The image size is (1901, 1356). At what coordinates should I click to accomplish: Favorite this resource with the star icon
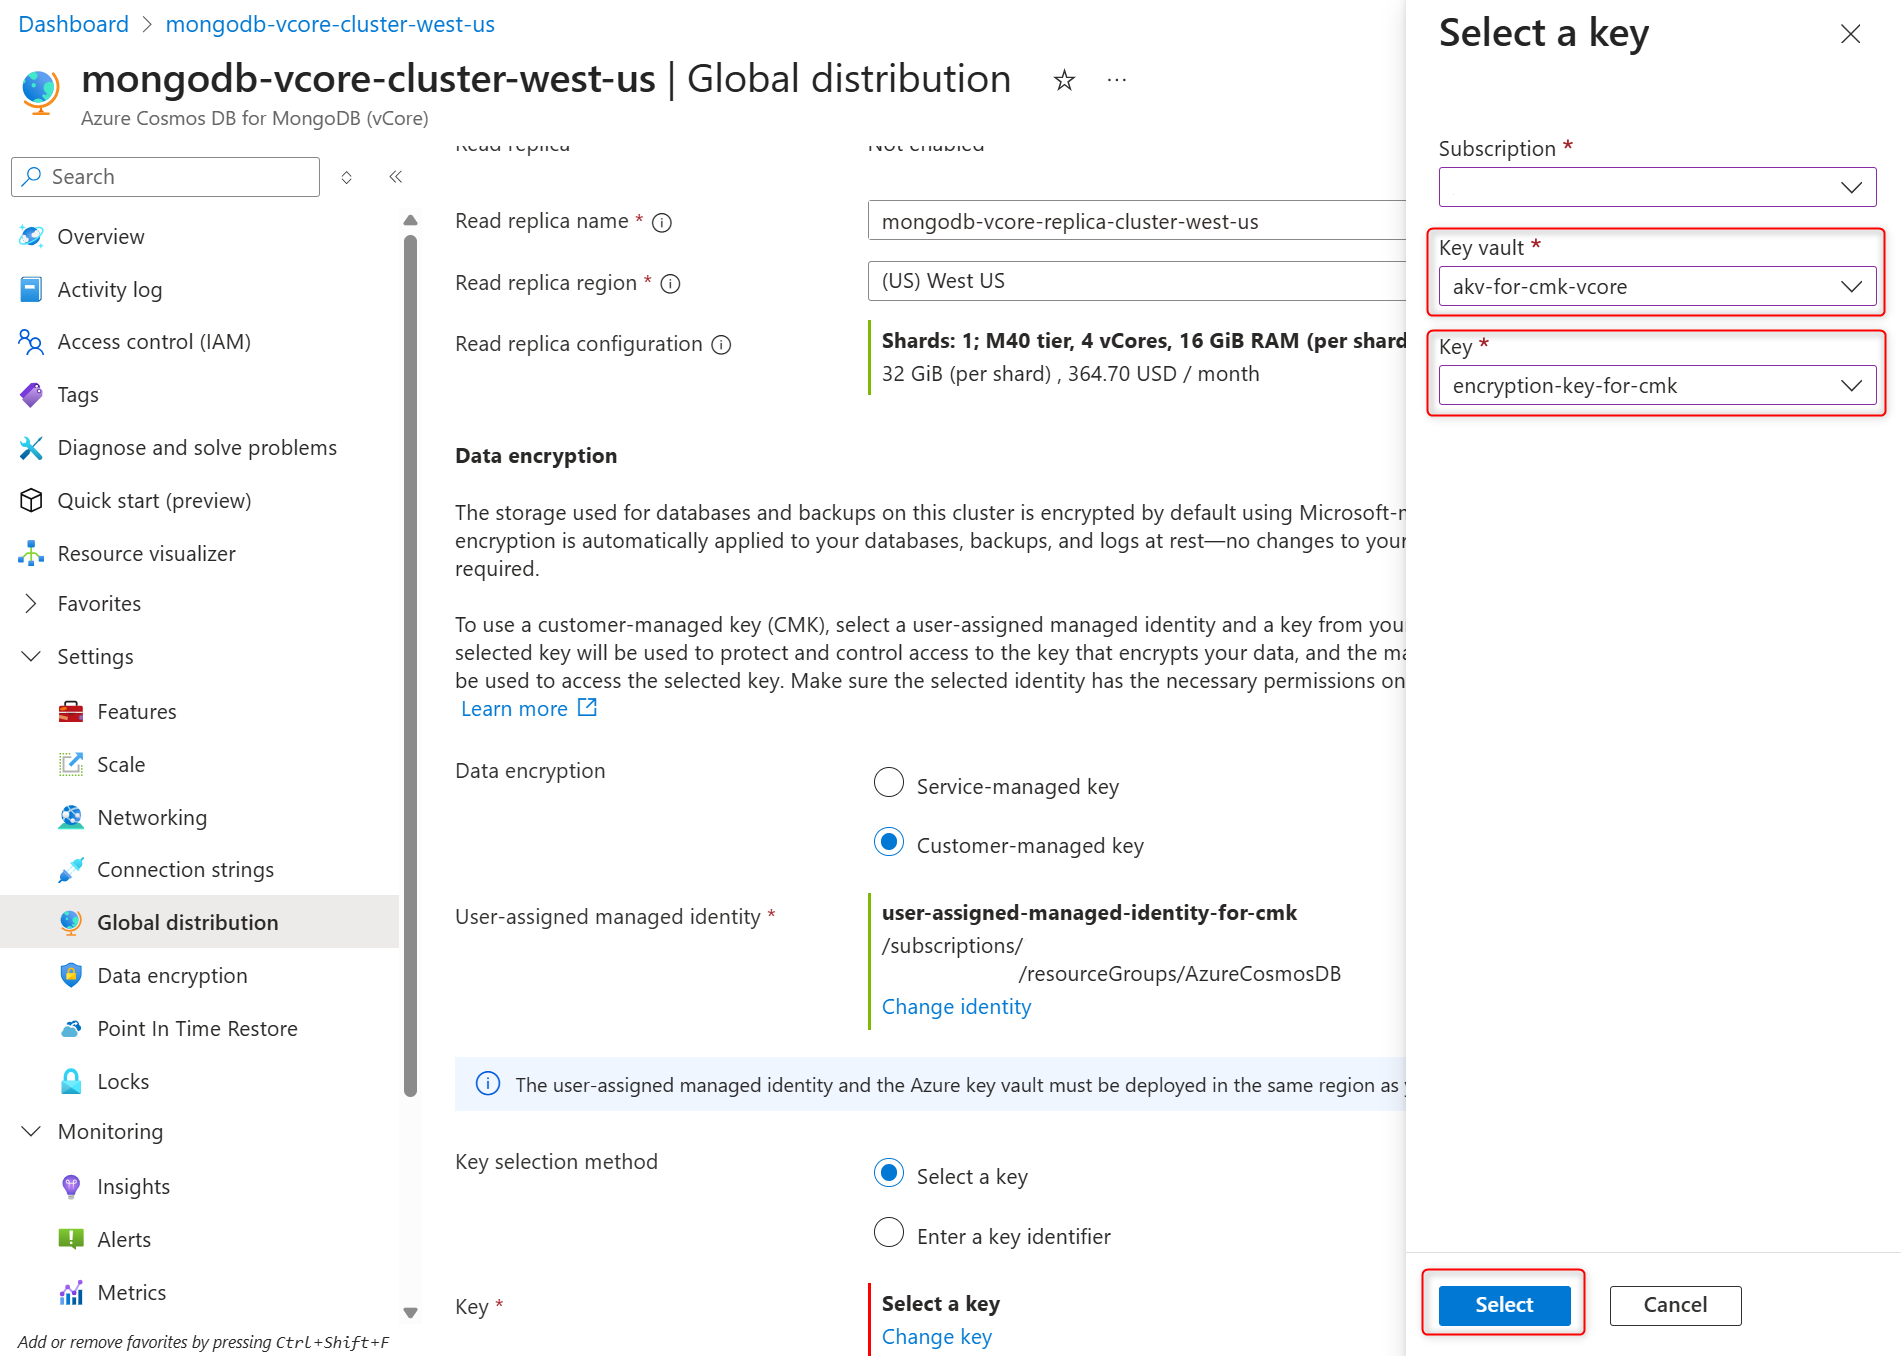(x=1064, y=80)
